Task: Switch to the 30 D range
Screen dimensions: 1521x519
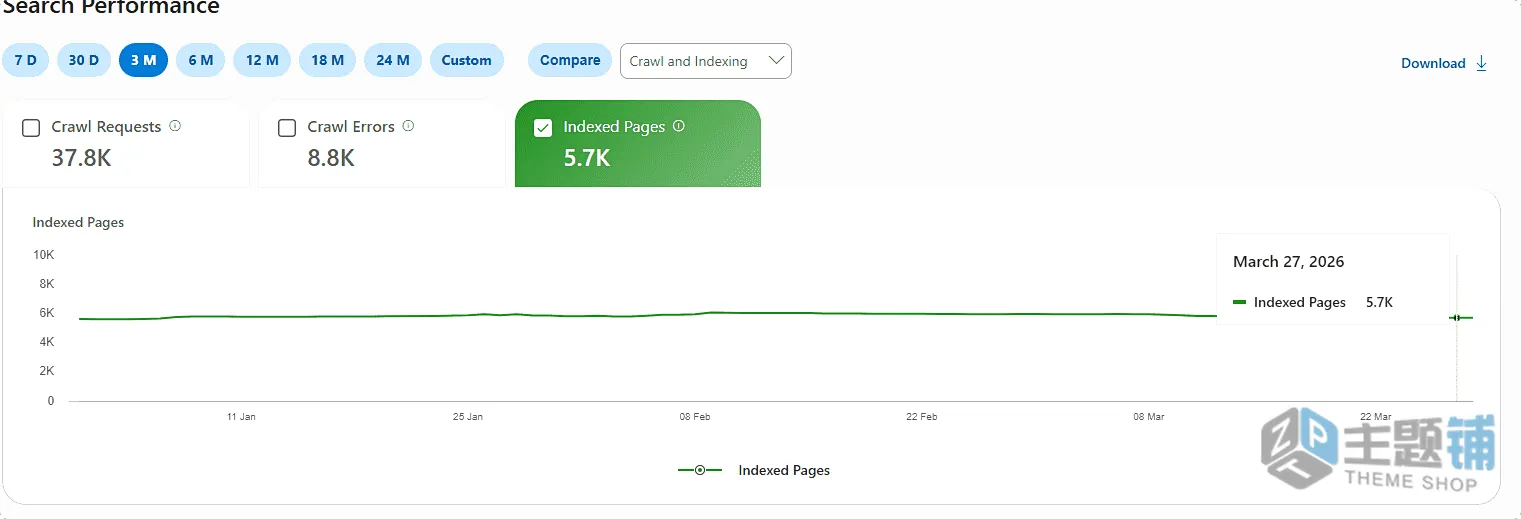Action: pos(84,60)
